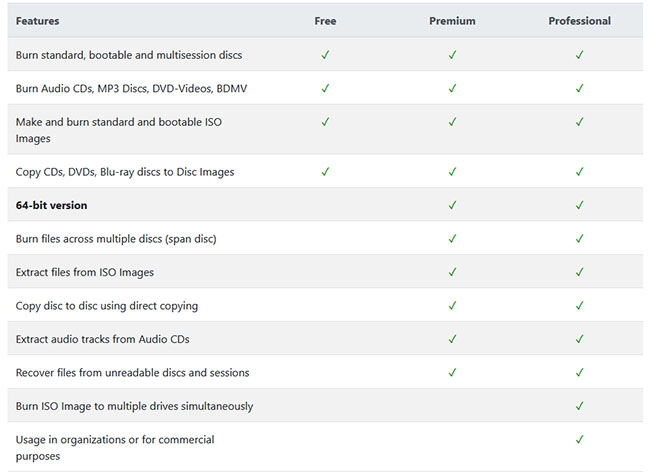Click Free checkmark for Burn standard discs
This screenshot has height=472, width=650.
[325, 55]
